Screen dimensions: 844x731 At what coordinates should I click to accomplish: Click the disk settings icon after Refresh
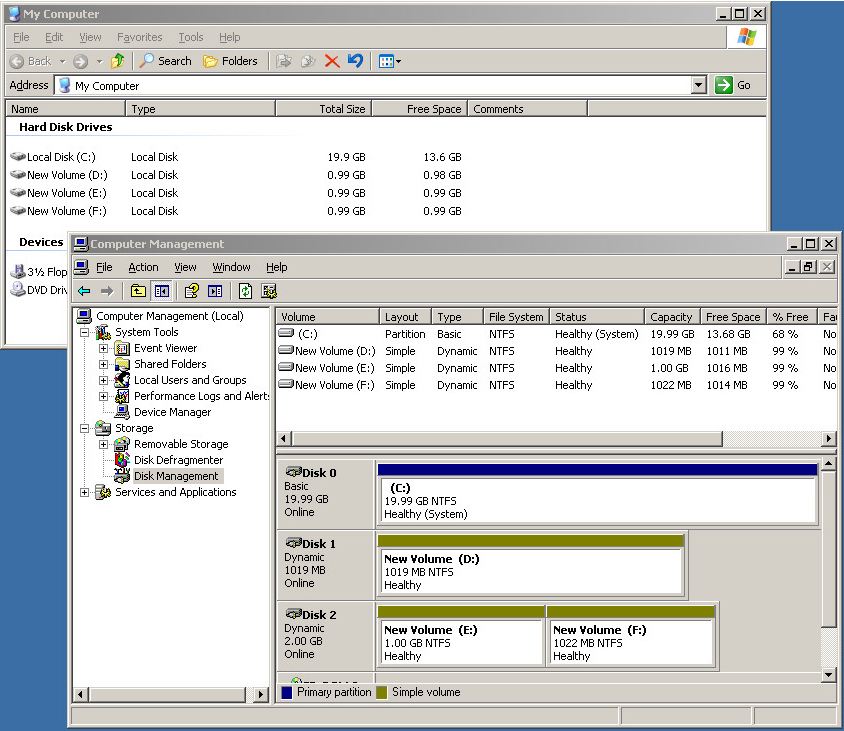point(269,291)
